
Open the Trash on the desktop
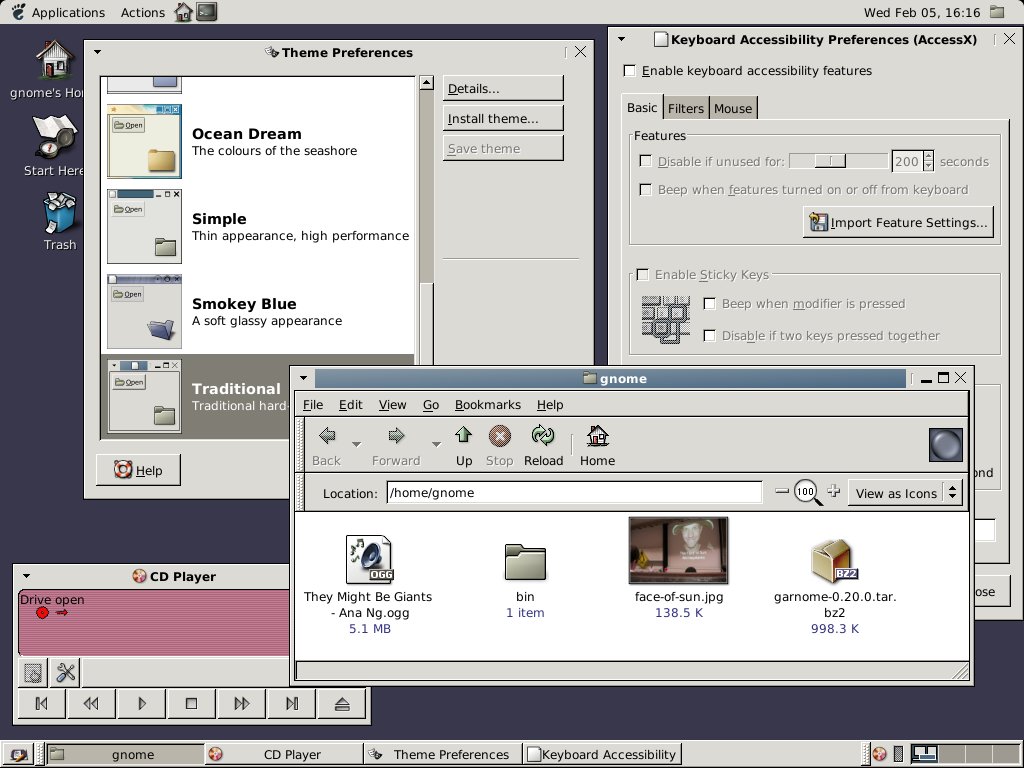click(59, 213)
